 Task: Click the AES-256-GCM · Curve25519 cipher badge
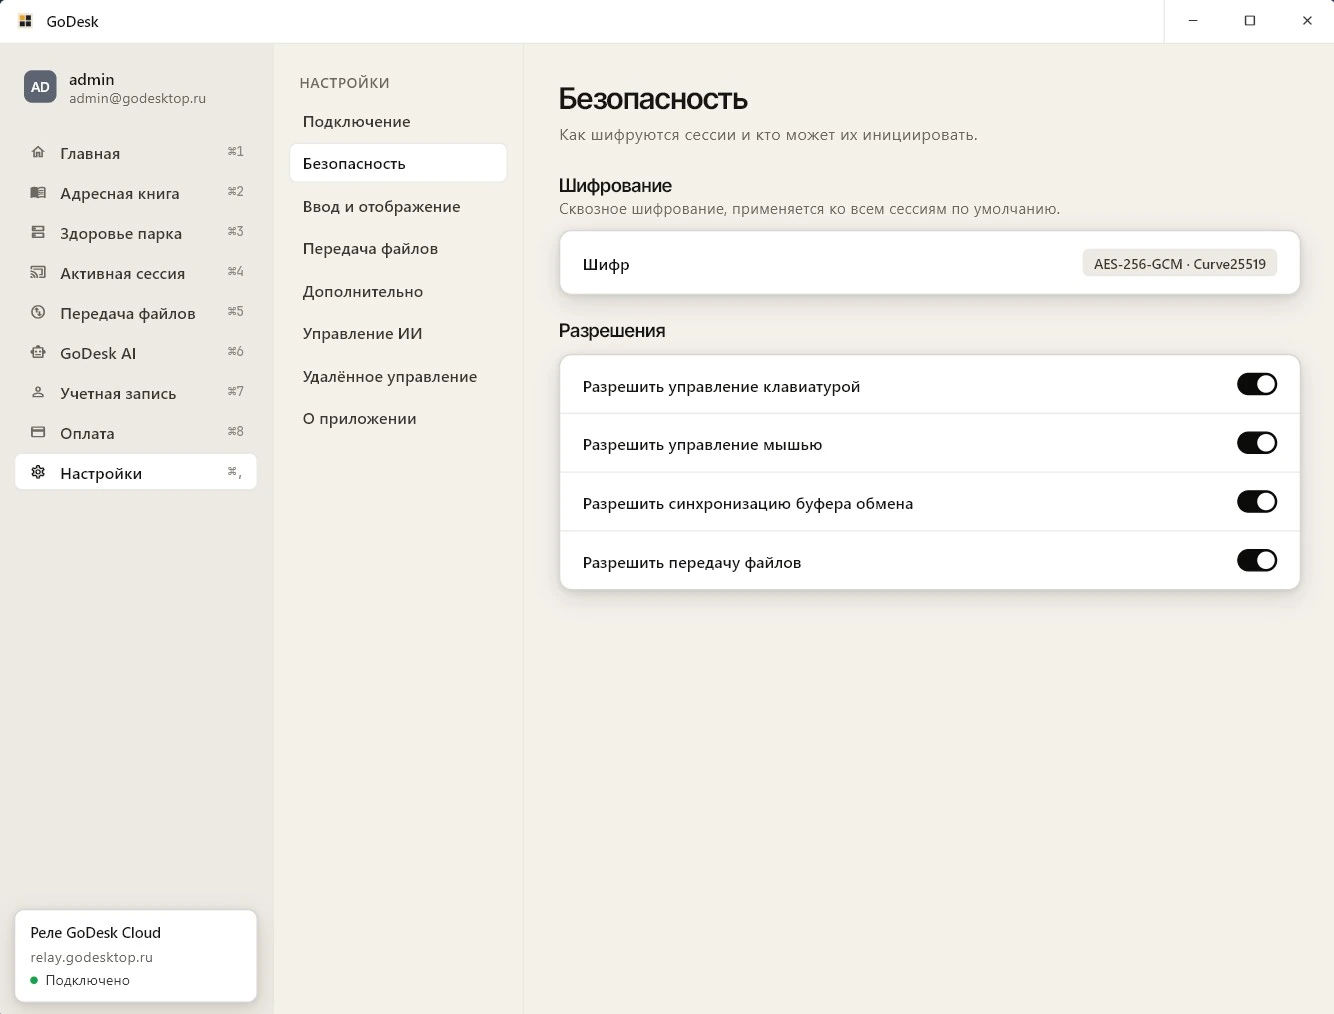tap(1180, 264)
